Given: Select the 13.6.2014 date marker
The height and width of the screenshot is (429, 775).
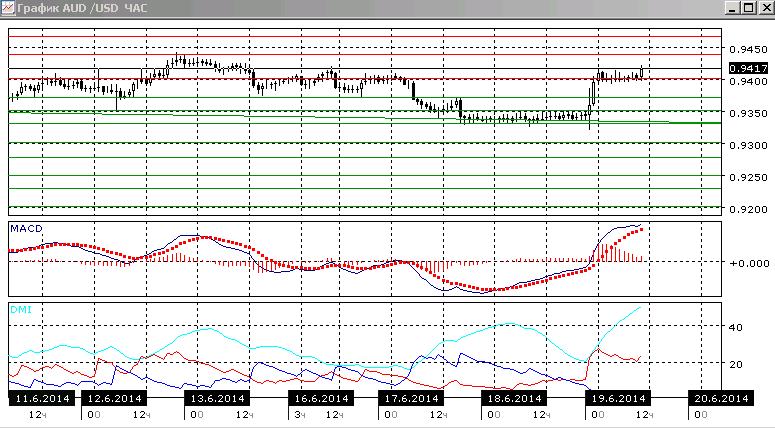Looking at the screenshot, I should pos(217,398).
